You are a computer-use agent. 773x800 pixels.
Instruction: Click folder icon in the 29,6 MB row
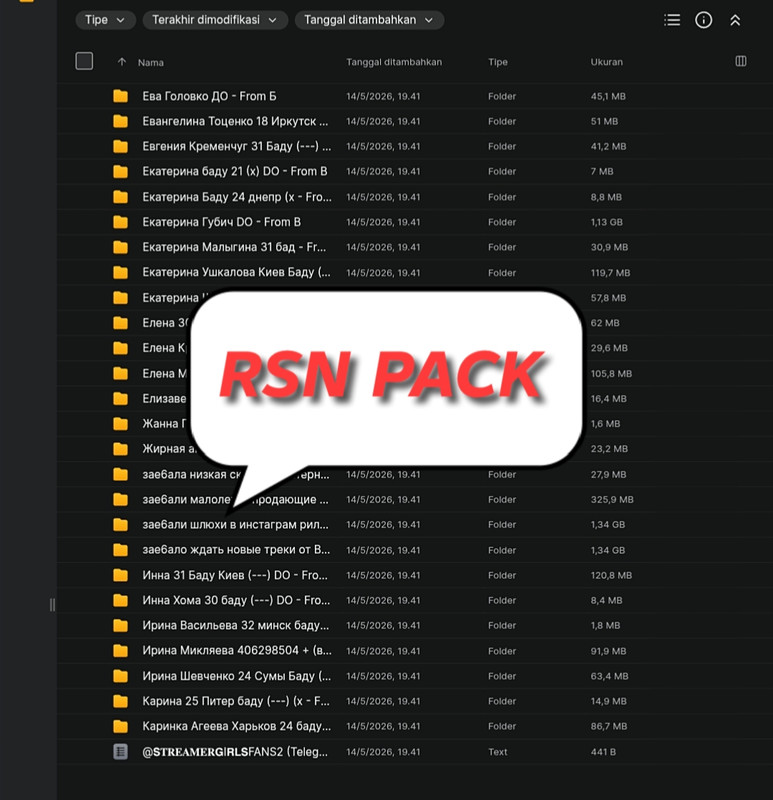(120, 348)
